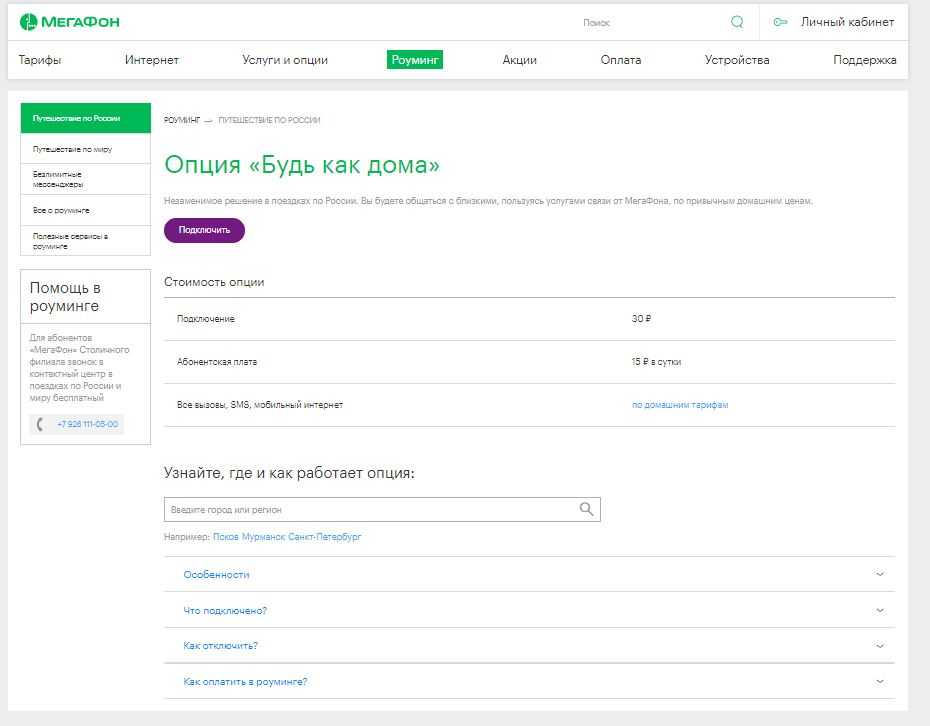Open the Услуги и опции menu
Viewport: 930px width, 726px height.
[x=284, y=60]
